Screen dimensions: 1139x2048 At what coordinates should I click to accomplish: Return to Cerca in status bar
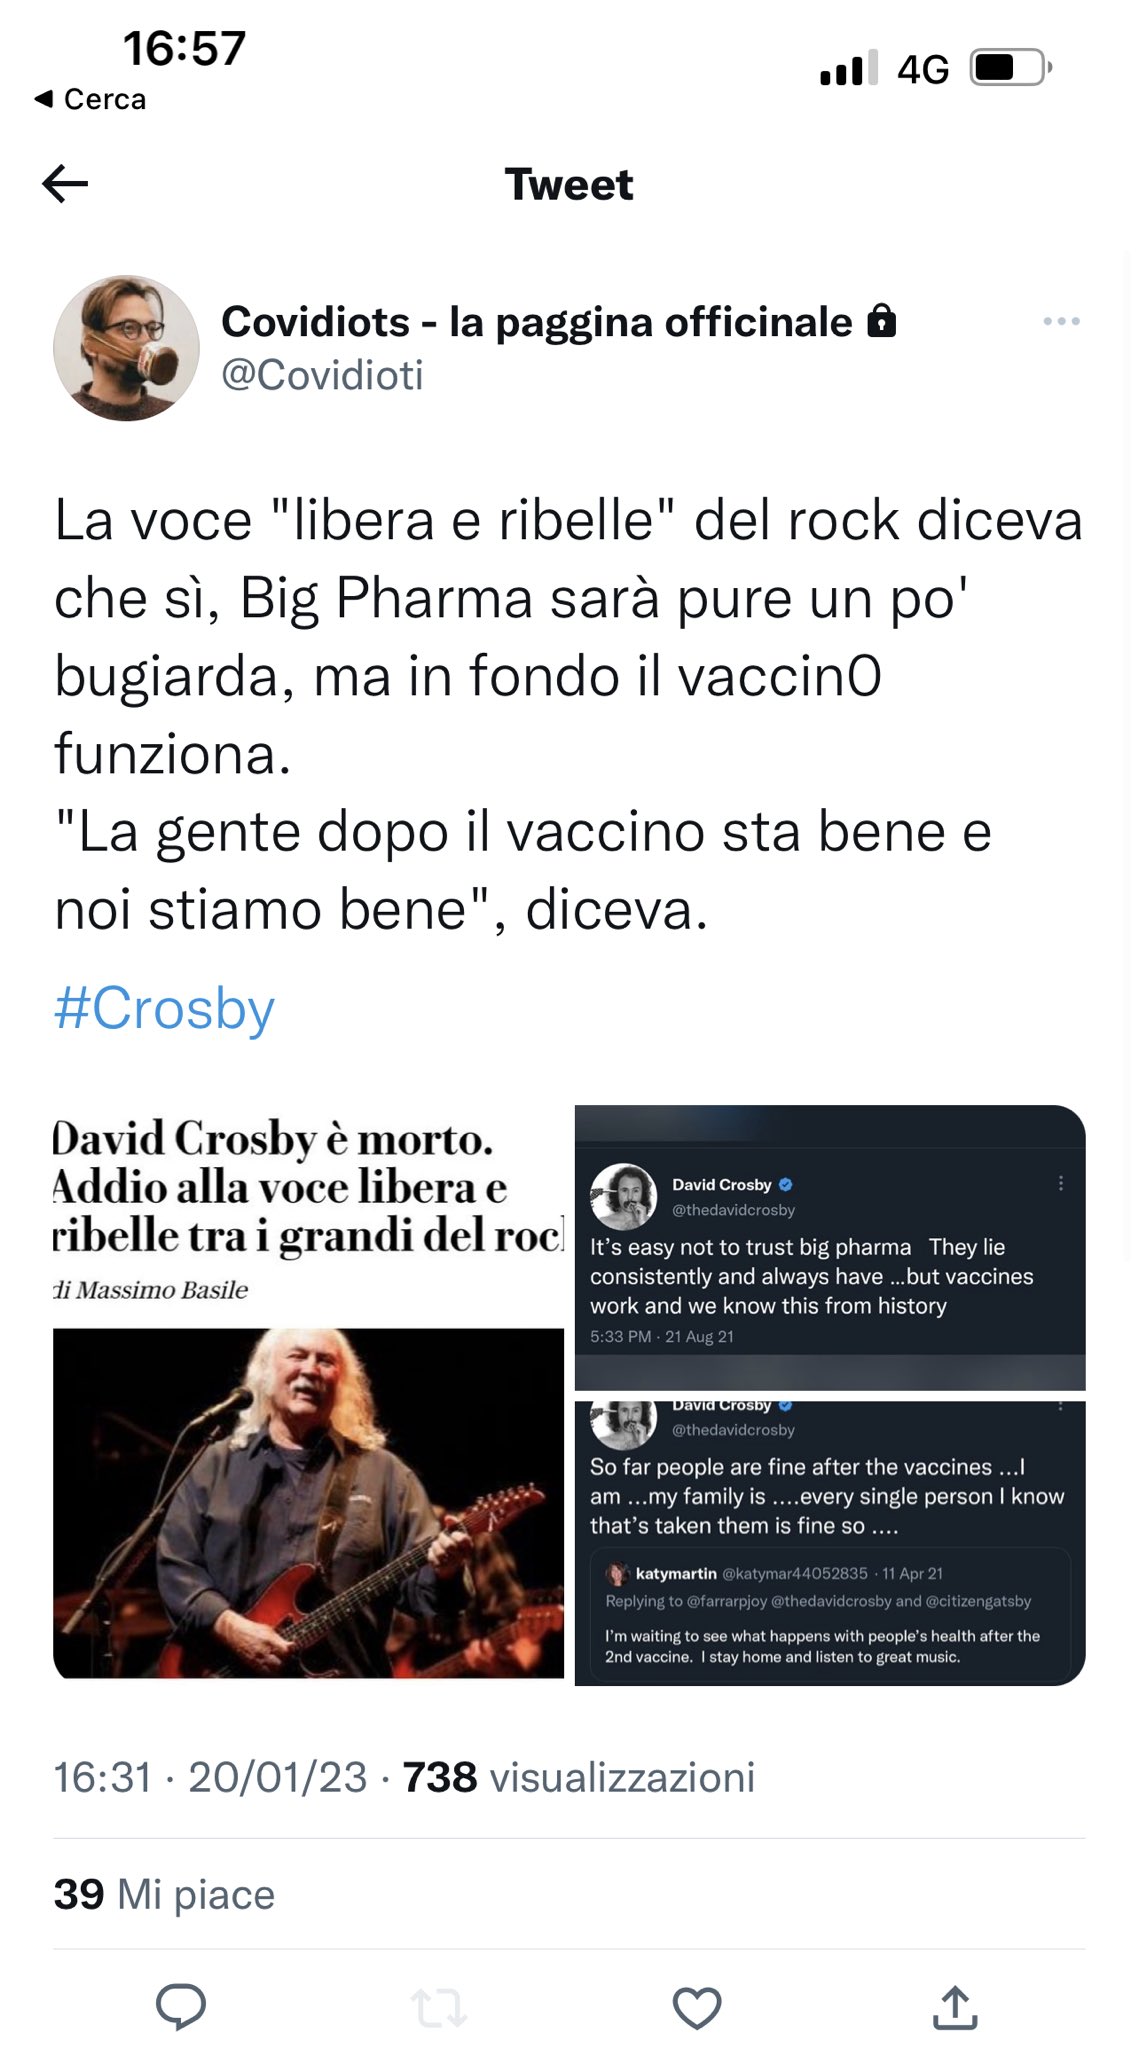(90, 99)
